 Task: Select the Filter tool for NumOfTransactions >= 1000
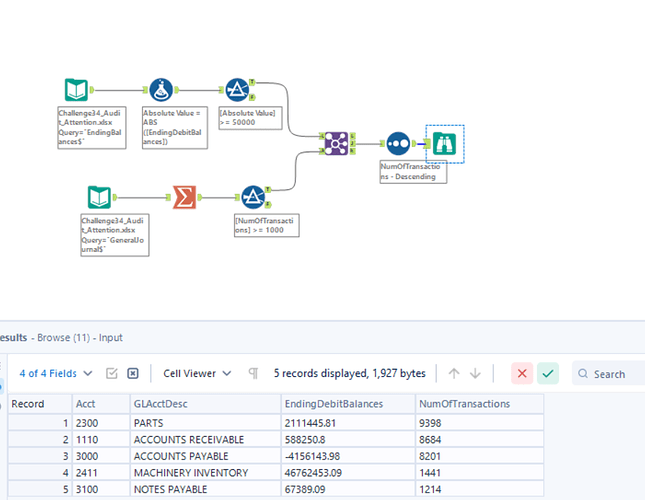253,197
